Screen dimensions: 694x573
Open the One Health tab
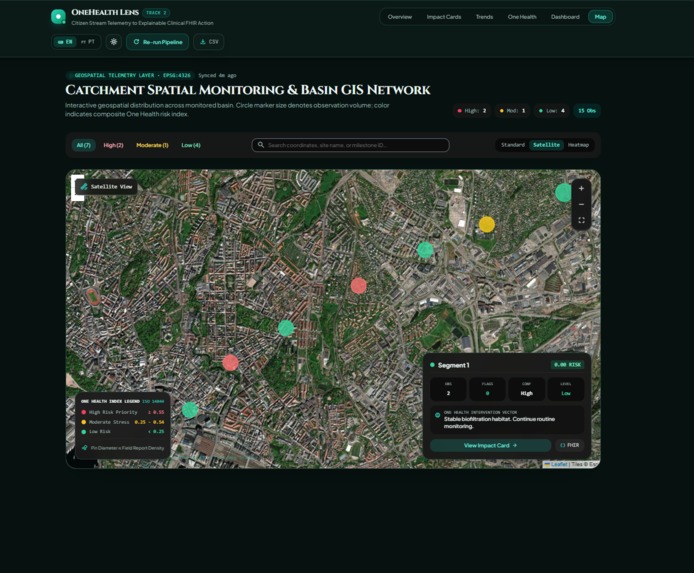coord(522,17)
